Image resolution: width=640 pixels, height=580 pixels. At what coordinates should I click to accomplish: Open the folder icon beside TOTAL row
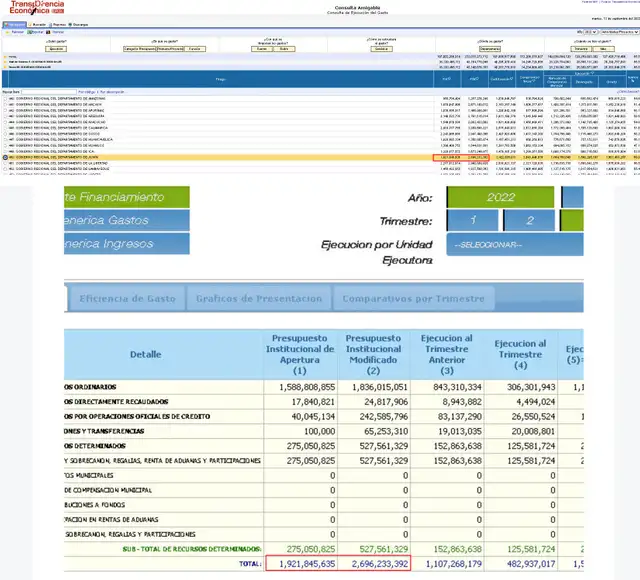click(5, 57)
